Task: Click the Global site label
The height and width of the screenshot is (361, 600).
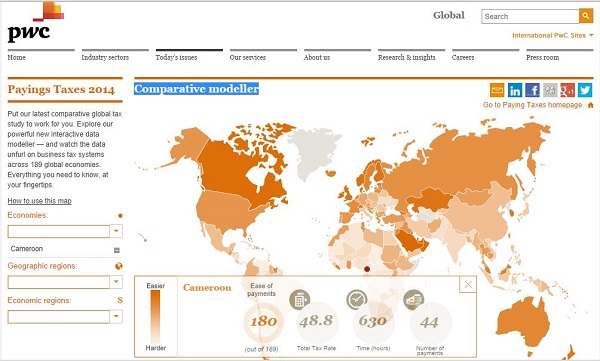Action: [x=449, y=15]
